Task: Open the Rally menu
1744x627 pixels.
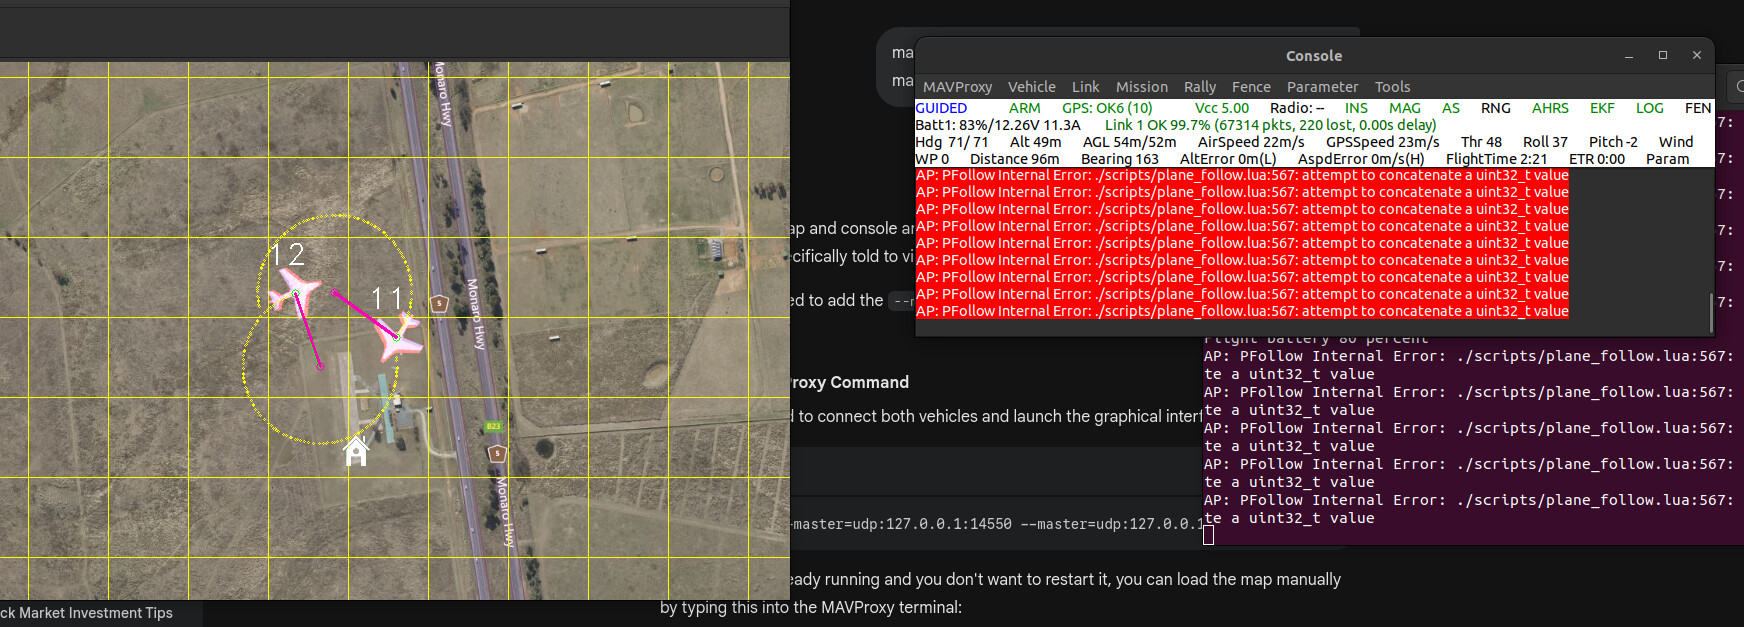Action: pos(1200,87)
